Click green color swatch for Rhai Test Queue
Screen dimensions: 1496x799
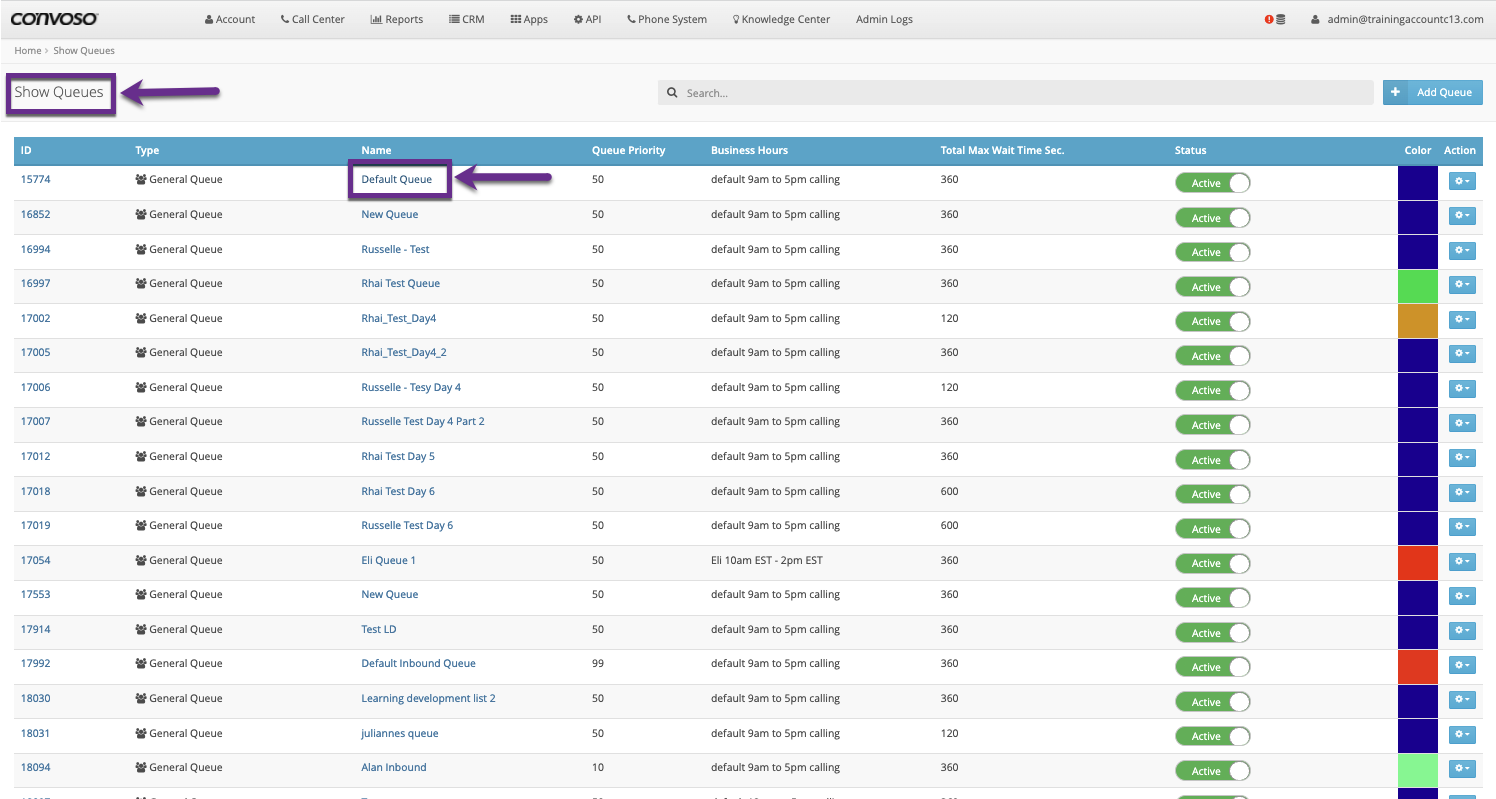pyautogui.click(x=1417, y=285)
